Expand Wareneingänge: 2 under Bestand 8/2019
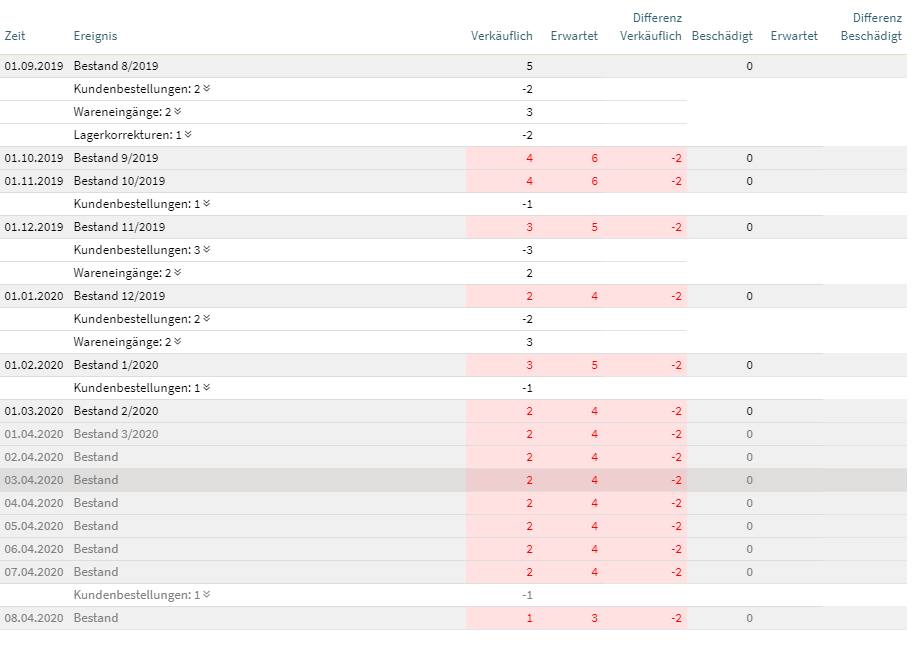This screenshot has width=923, height=648. click(178, 112)
